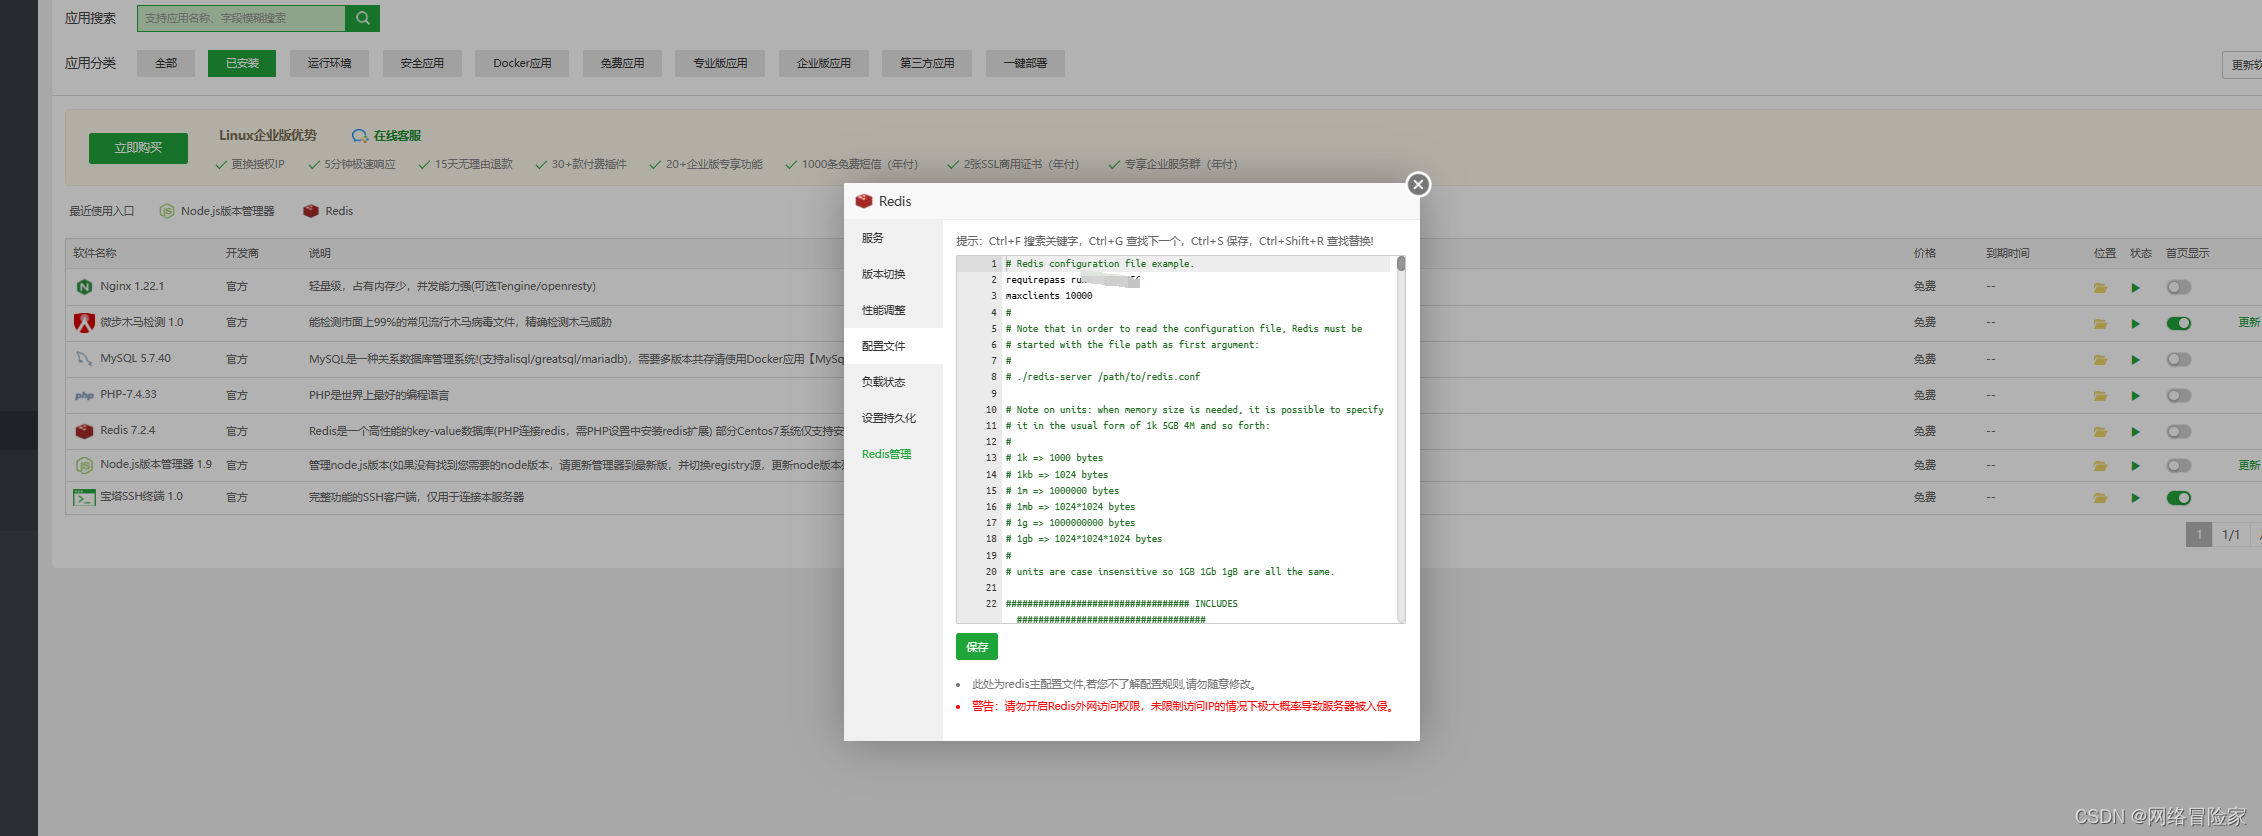The image size is (2262, 836).
Task: Toggle homepage display for PHP-7.4.33
Action: tap(2179, 395)
